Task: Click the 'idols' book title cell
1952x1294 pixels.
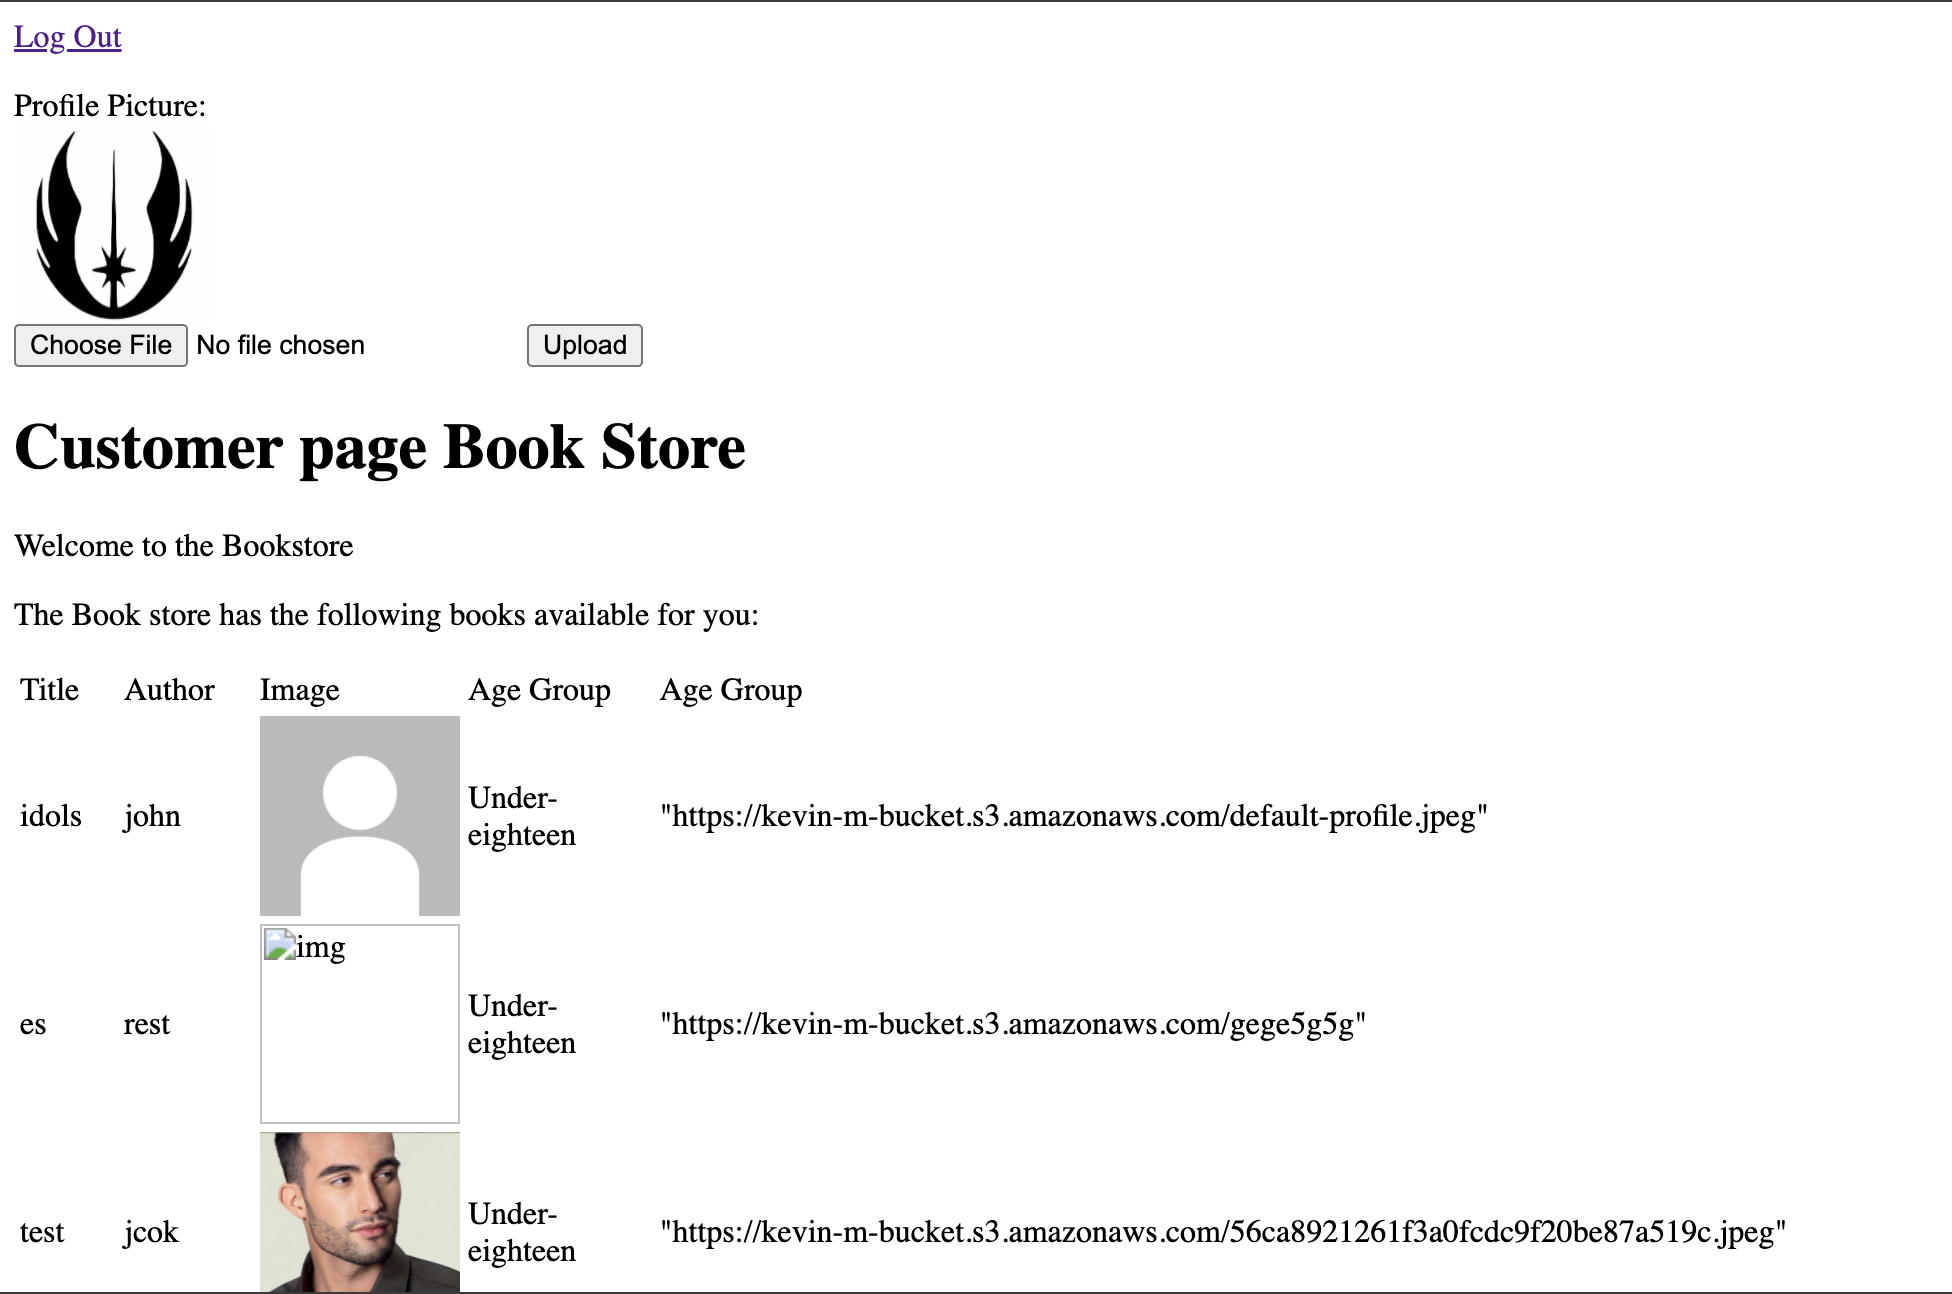Action: coord(51,816)
